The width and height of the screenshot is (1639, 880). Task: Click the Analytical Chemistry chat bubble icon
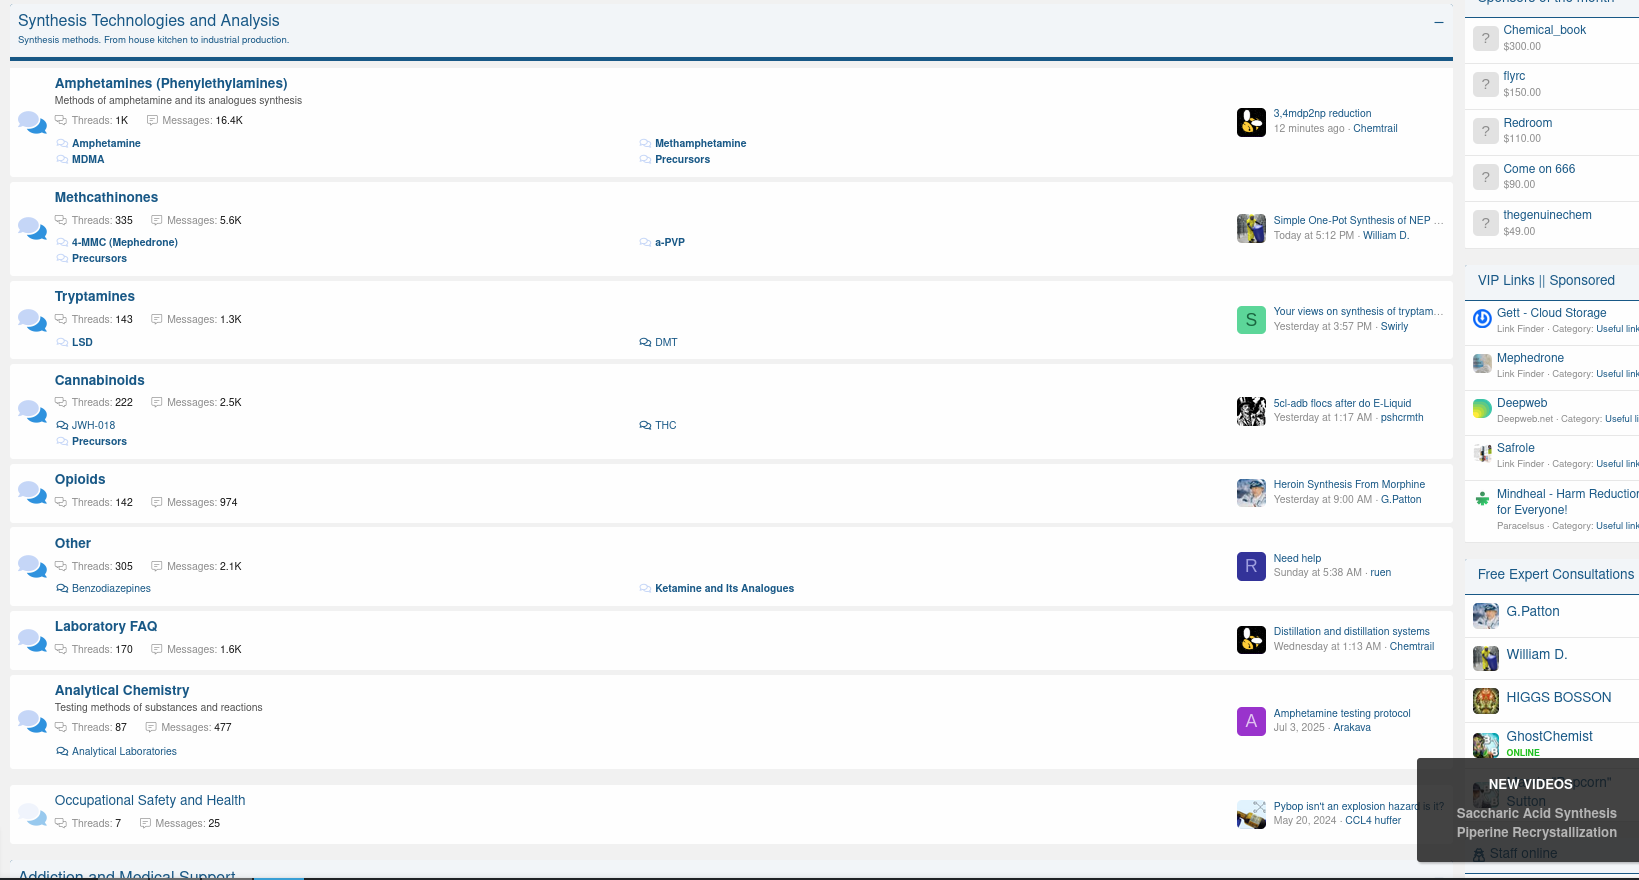pos(33,721)
